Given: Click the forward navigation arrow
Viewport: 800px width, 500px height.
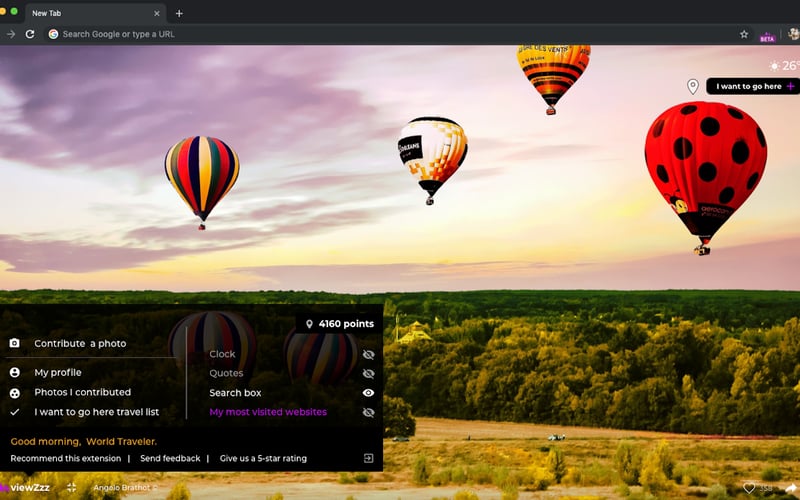Looking at the screenshot, I should (x=11, y=34).
